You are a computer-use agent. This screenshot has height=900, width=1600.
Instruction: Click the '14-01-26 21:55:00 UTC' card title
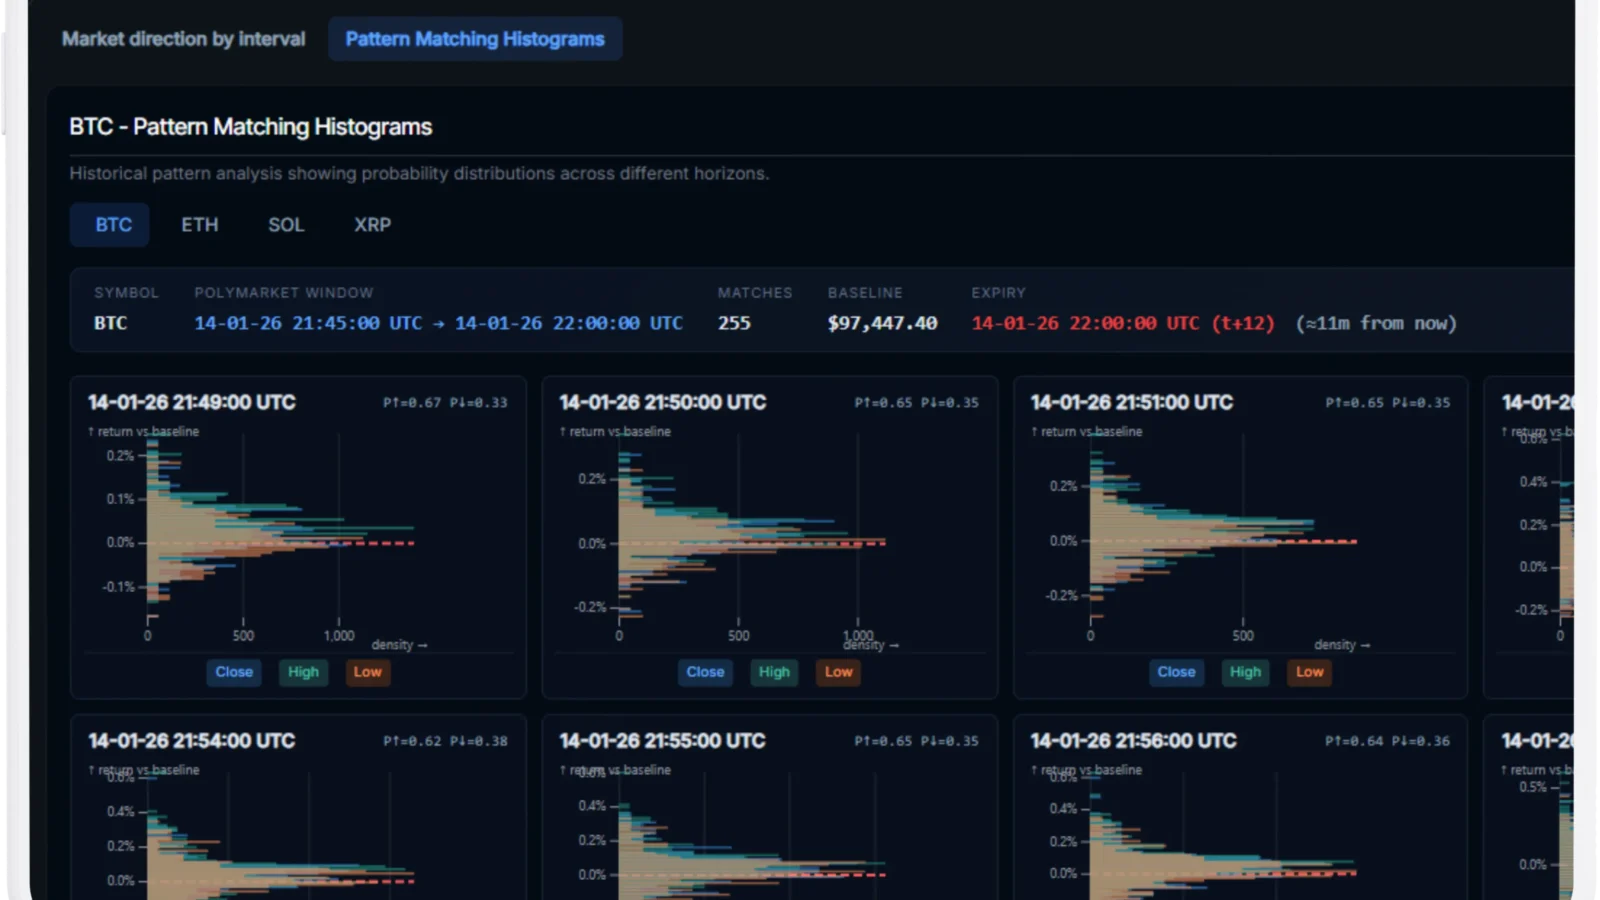(663, 741)
